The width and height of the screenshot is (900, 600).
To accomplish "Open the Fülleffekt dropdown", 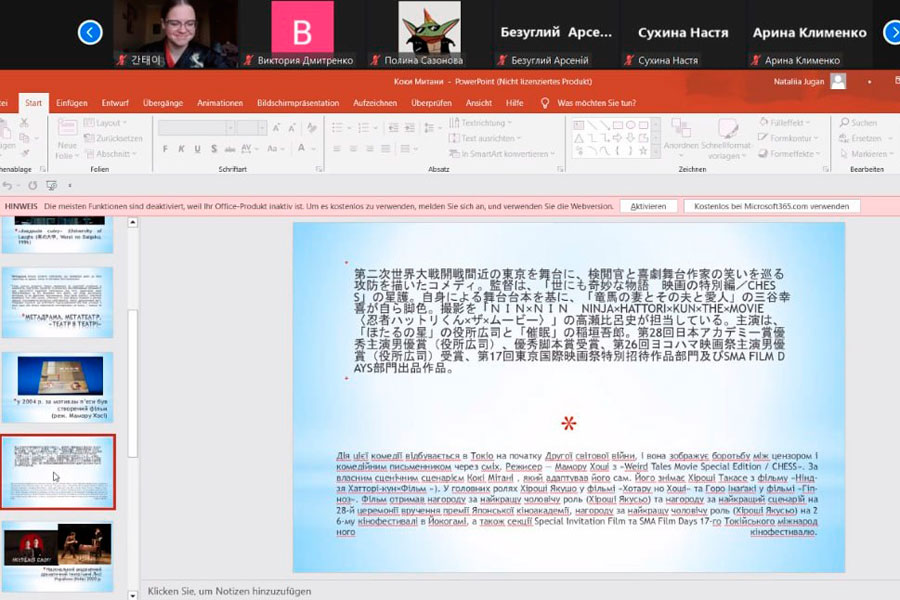I will 784,123.
